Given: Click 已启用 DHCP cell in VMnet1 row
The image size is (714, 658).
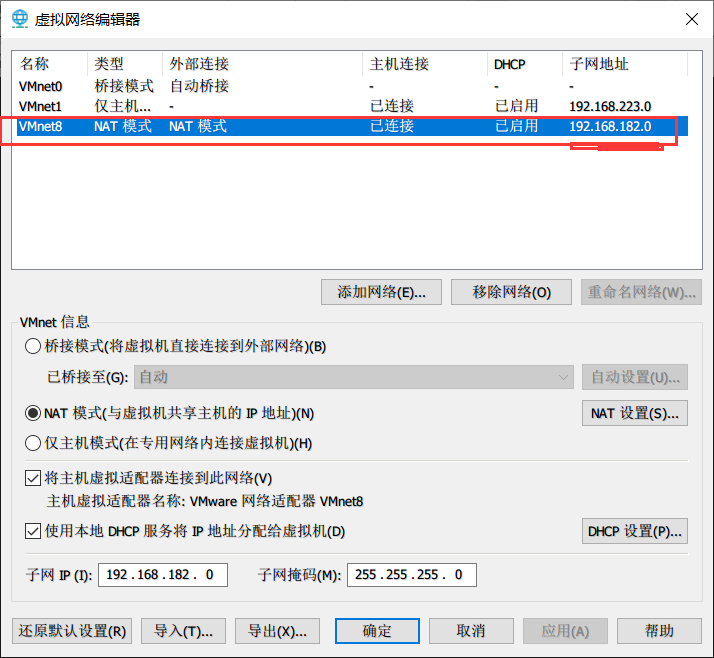Looking at the screenshot, I should 516,106.
